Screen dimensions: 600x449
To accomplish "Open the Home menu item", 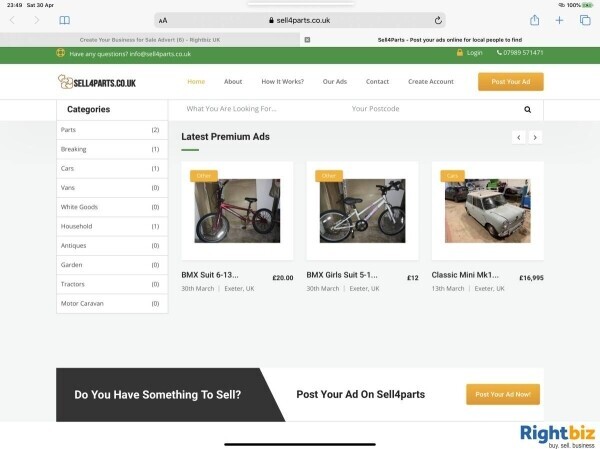I will 196,82.
